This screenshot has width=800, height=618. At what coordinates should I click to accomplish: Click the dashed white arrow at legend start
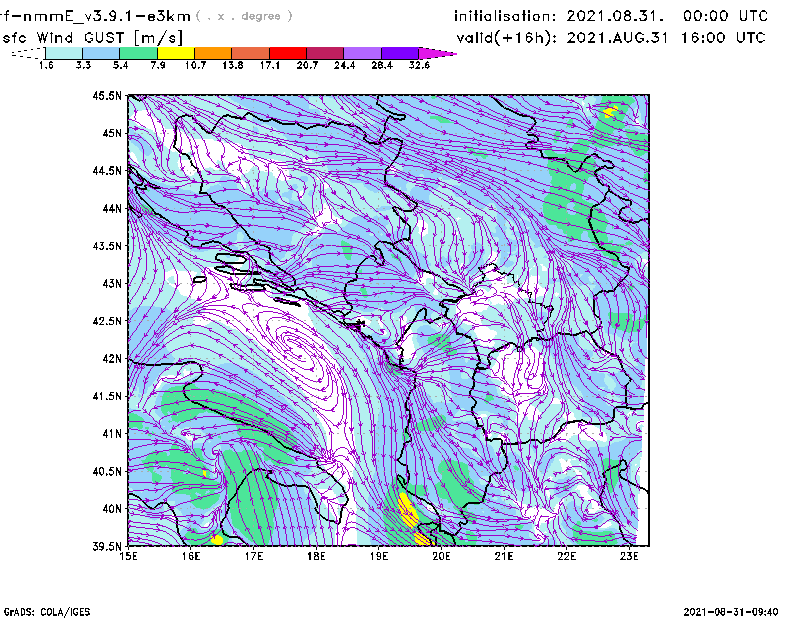pyautogui.click(x=28, y=53)
